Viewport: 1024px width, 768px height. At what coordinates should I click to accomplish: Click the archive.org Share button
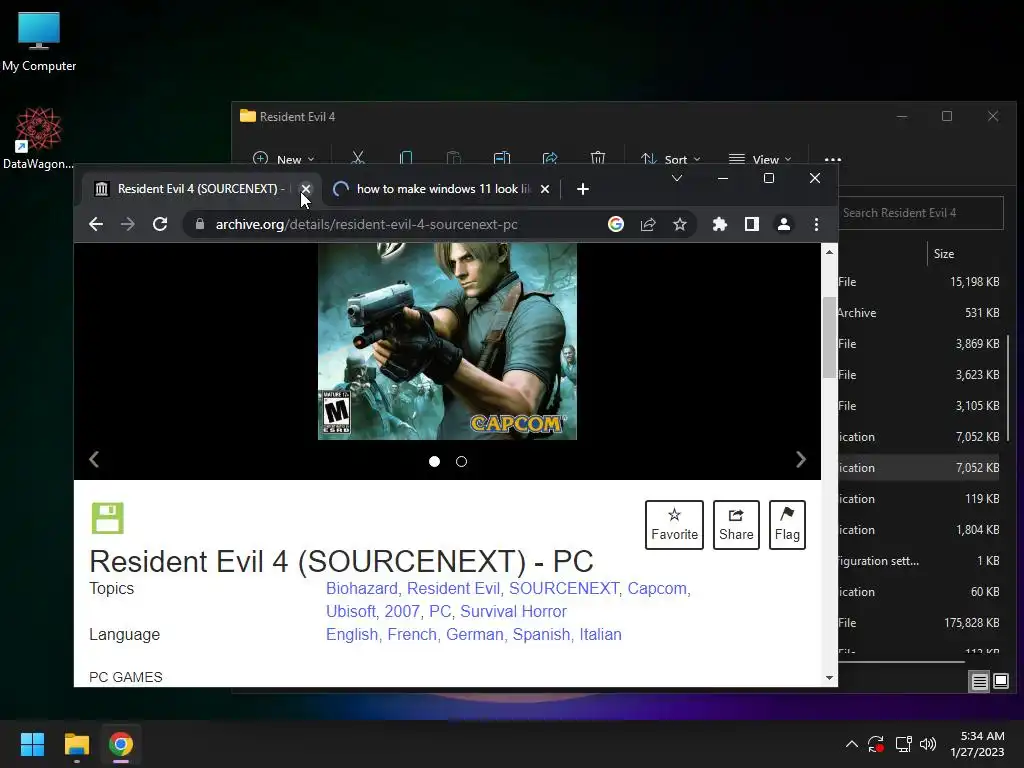click(736, 525)
